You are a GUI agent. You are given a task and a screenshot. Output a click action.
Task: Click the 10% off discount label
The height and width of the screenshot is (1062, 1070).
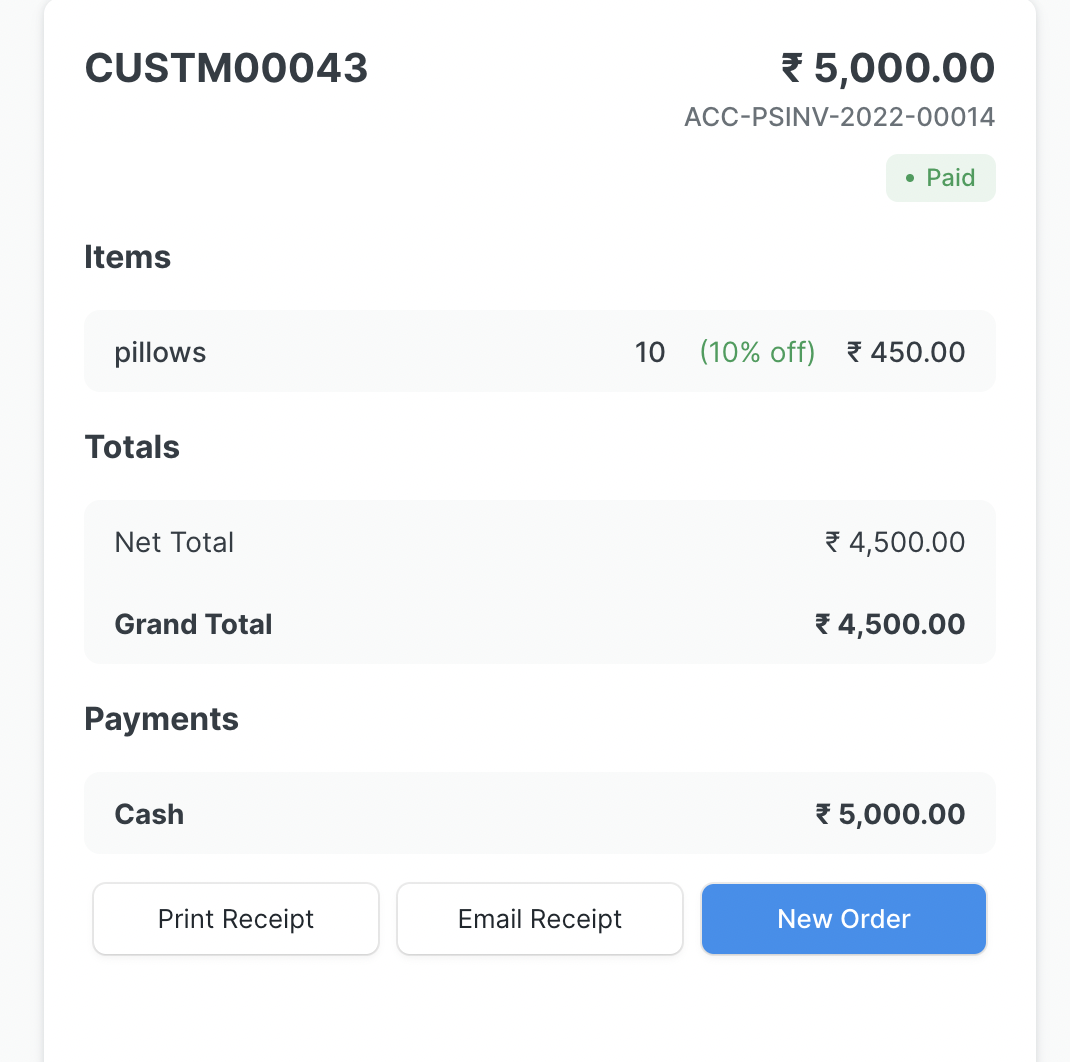(757, 352)
